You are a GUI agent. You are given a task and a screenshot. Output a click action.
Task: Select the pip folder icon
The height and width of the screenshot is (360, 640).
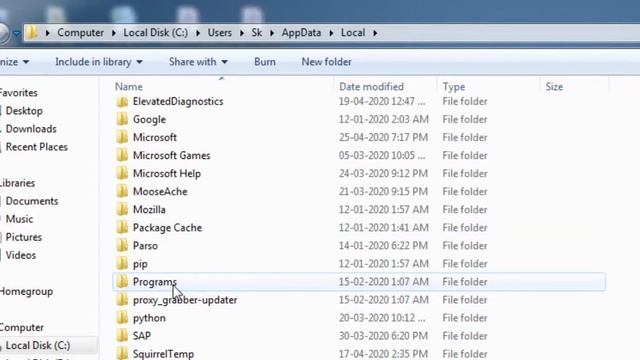[x=122, y=264]
